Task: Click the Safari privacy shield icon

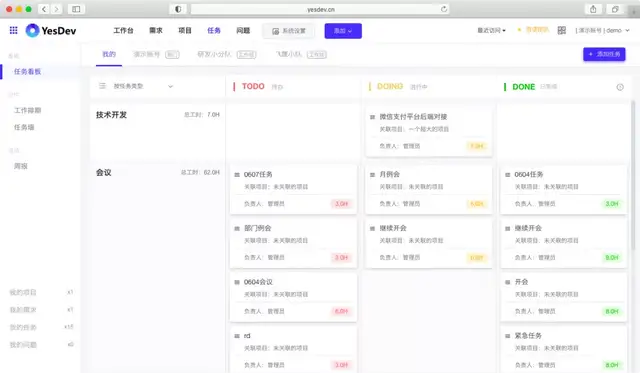Action: pyautogui.click(x=178, y=9)
